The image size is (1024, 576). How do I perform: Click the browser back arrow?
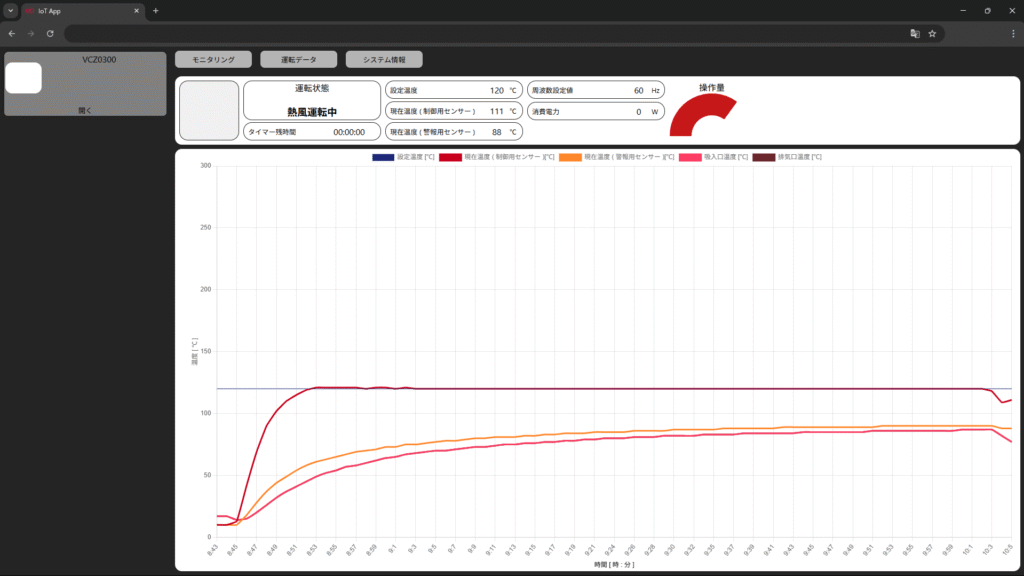[x=12, y=33]
